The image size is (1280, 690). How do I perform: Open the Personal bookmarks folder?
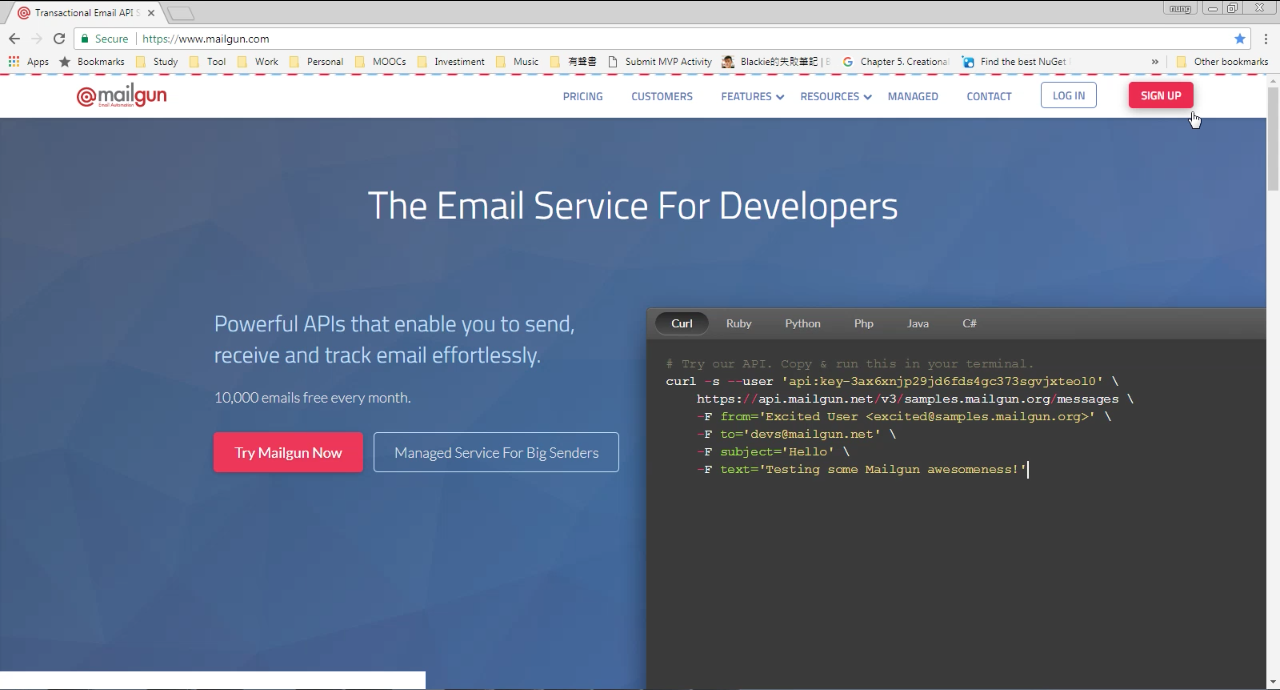pyautogui.click(x=316, y=62)
